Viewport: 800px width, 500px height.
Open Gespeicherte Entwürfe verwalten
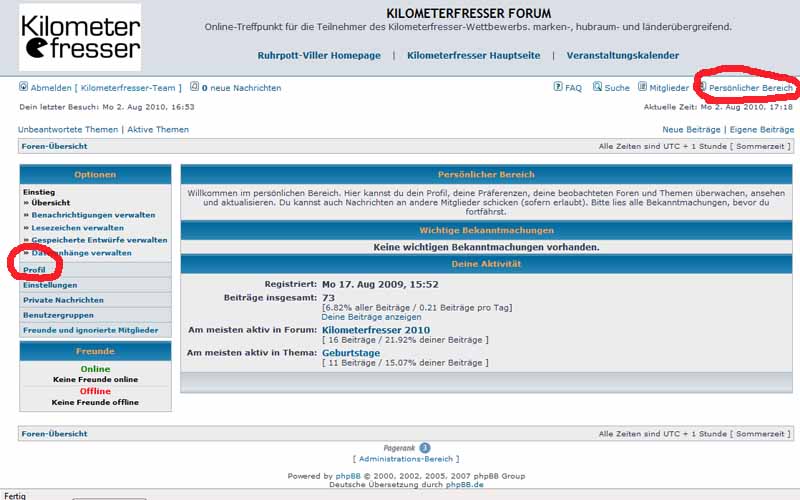point(99,240)
